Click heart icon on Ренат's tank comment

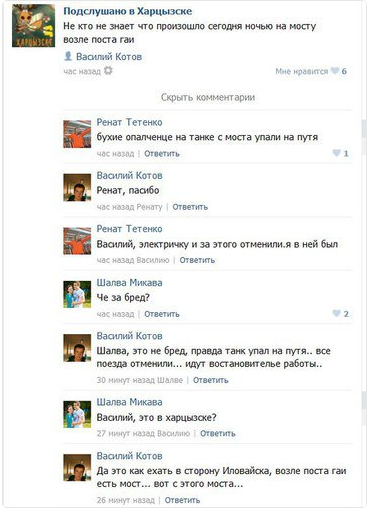point(337,153)
